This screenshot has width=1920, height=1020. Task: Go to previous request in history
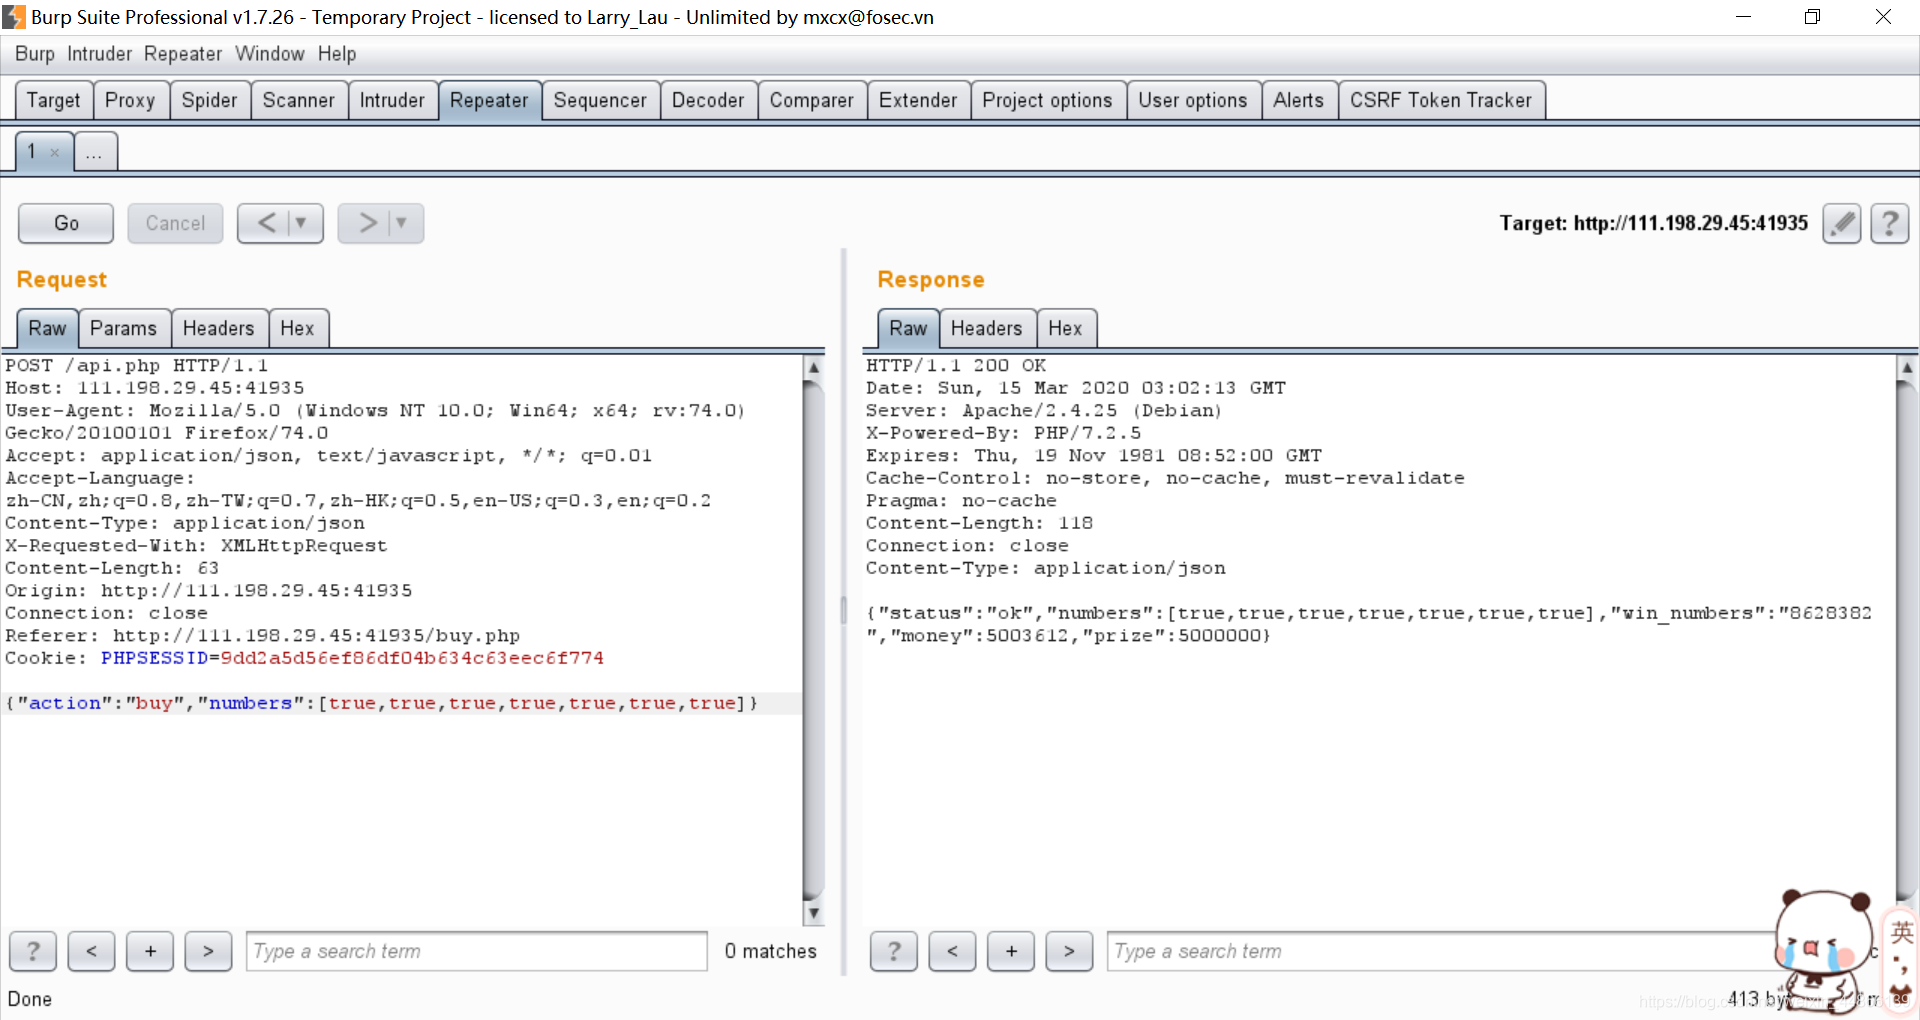267,223
